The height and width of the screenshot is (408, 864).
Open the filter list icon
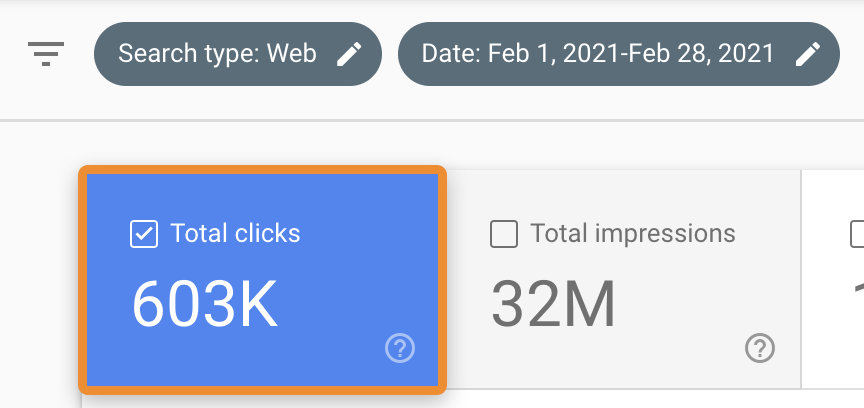(46, 54)
